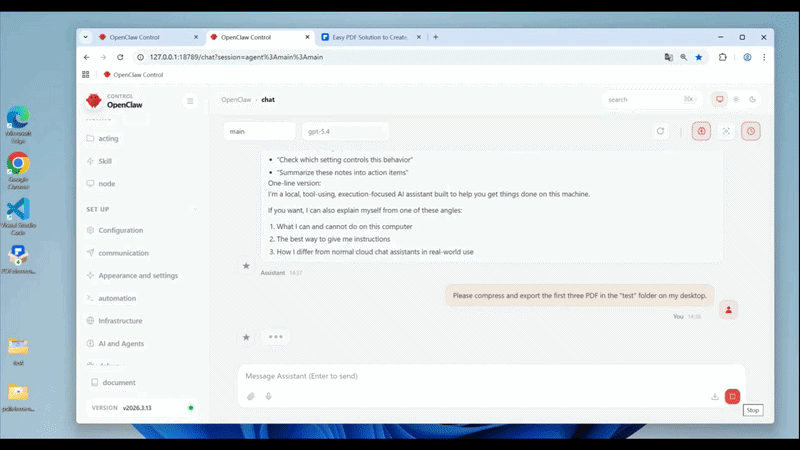Select the bottom desktop folder icon
The width and height of the screenshot is (800, 450).
point(18,398)
